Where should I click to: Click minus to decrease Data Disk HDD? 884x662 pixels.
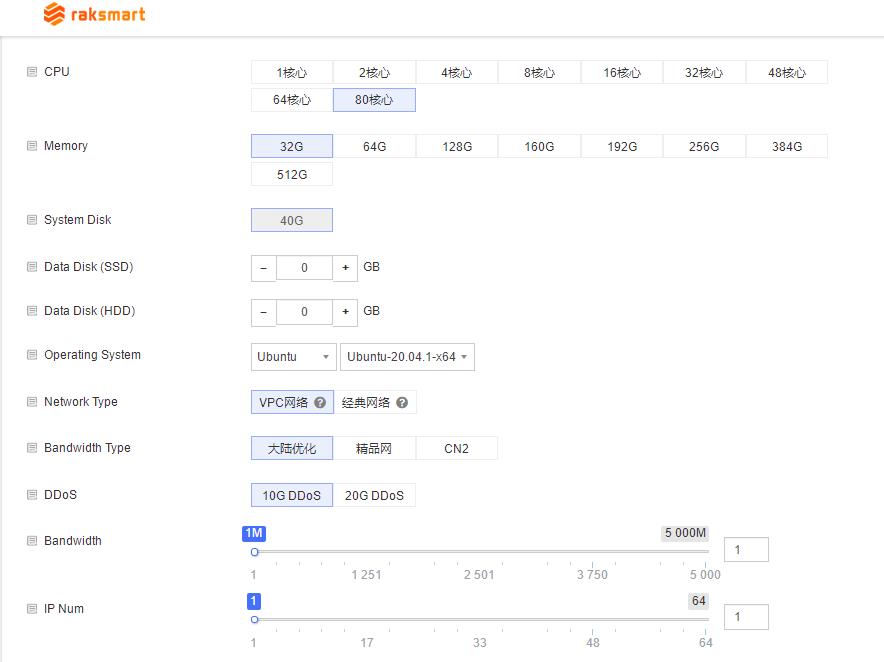coord(263,311)
